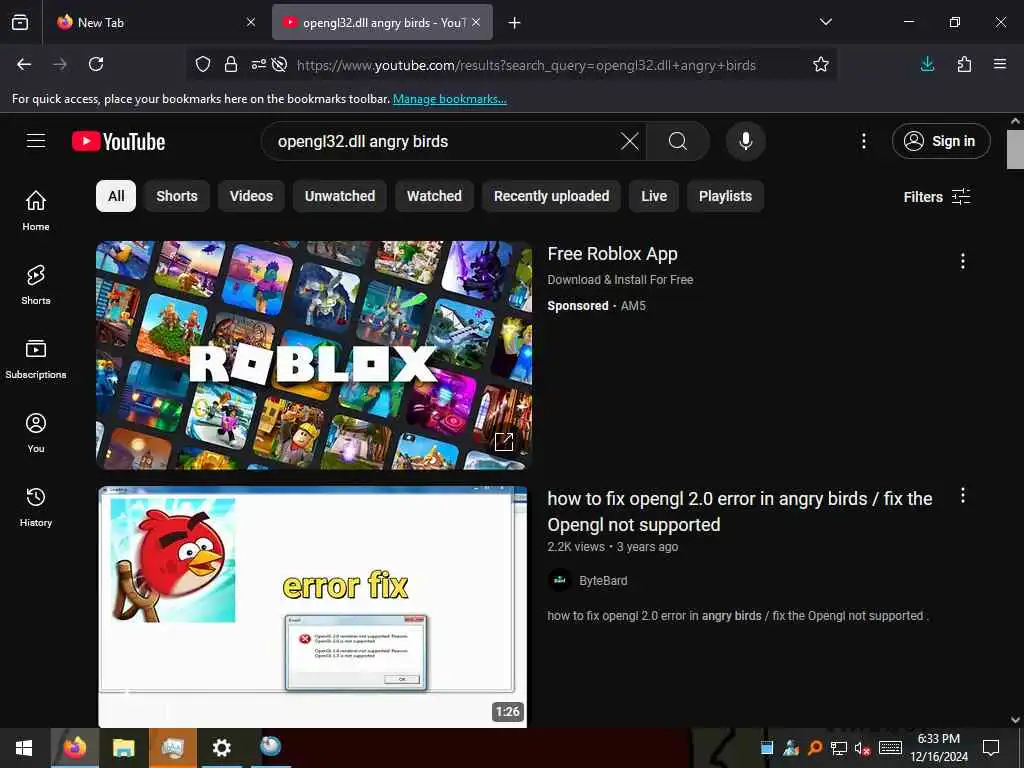Open more options for opengl 2.0 error video

pyautogui.click(x=963, y=496)
